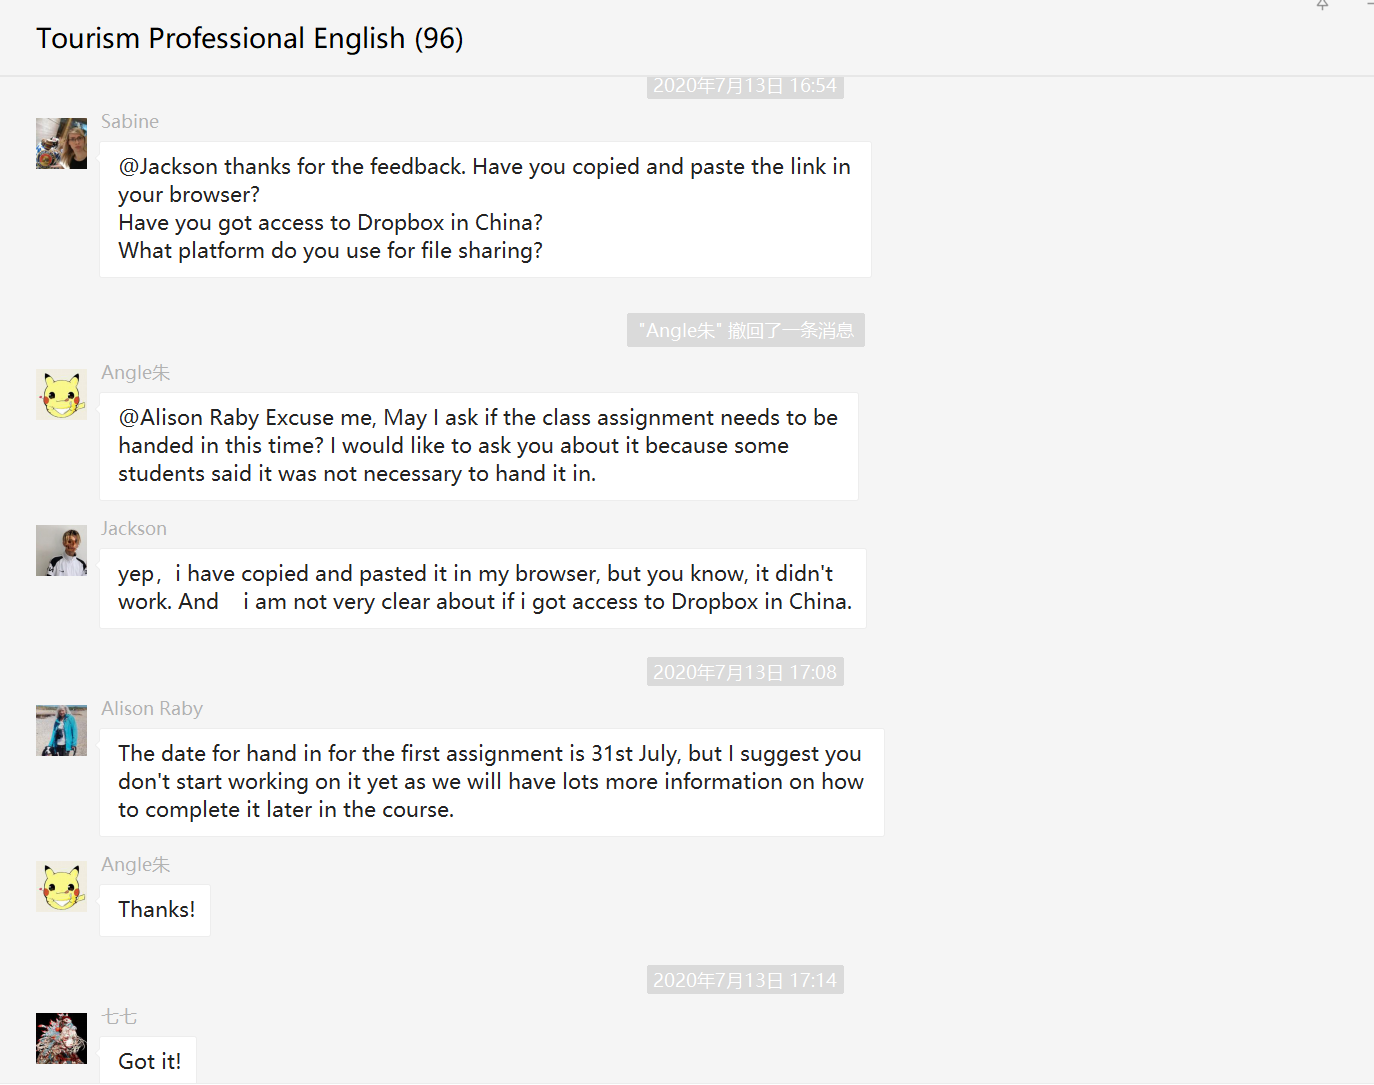Screen dimensions: 1374x1085
Task: Open the avatar of user 七七
Action: [x=61, y=1038]
